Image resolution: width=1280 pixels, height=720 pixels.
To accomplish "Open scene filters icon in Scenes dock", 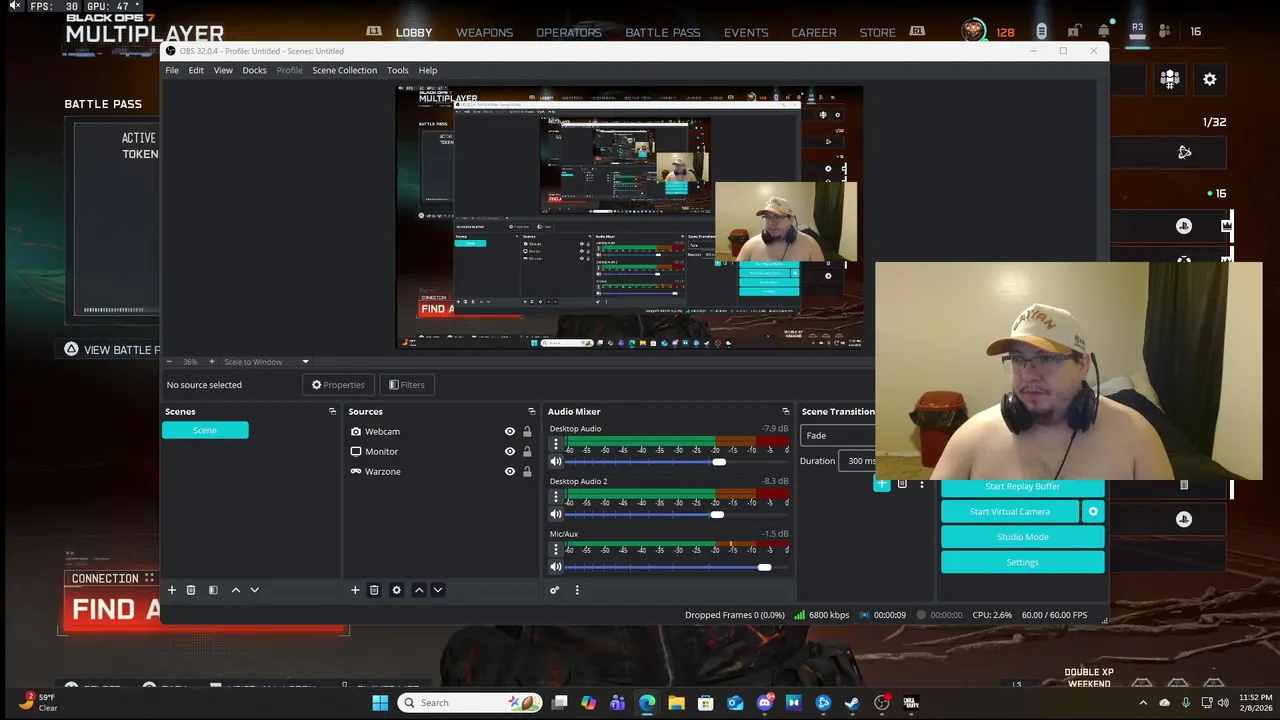I will coord(213,590).
